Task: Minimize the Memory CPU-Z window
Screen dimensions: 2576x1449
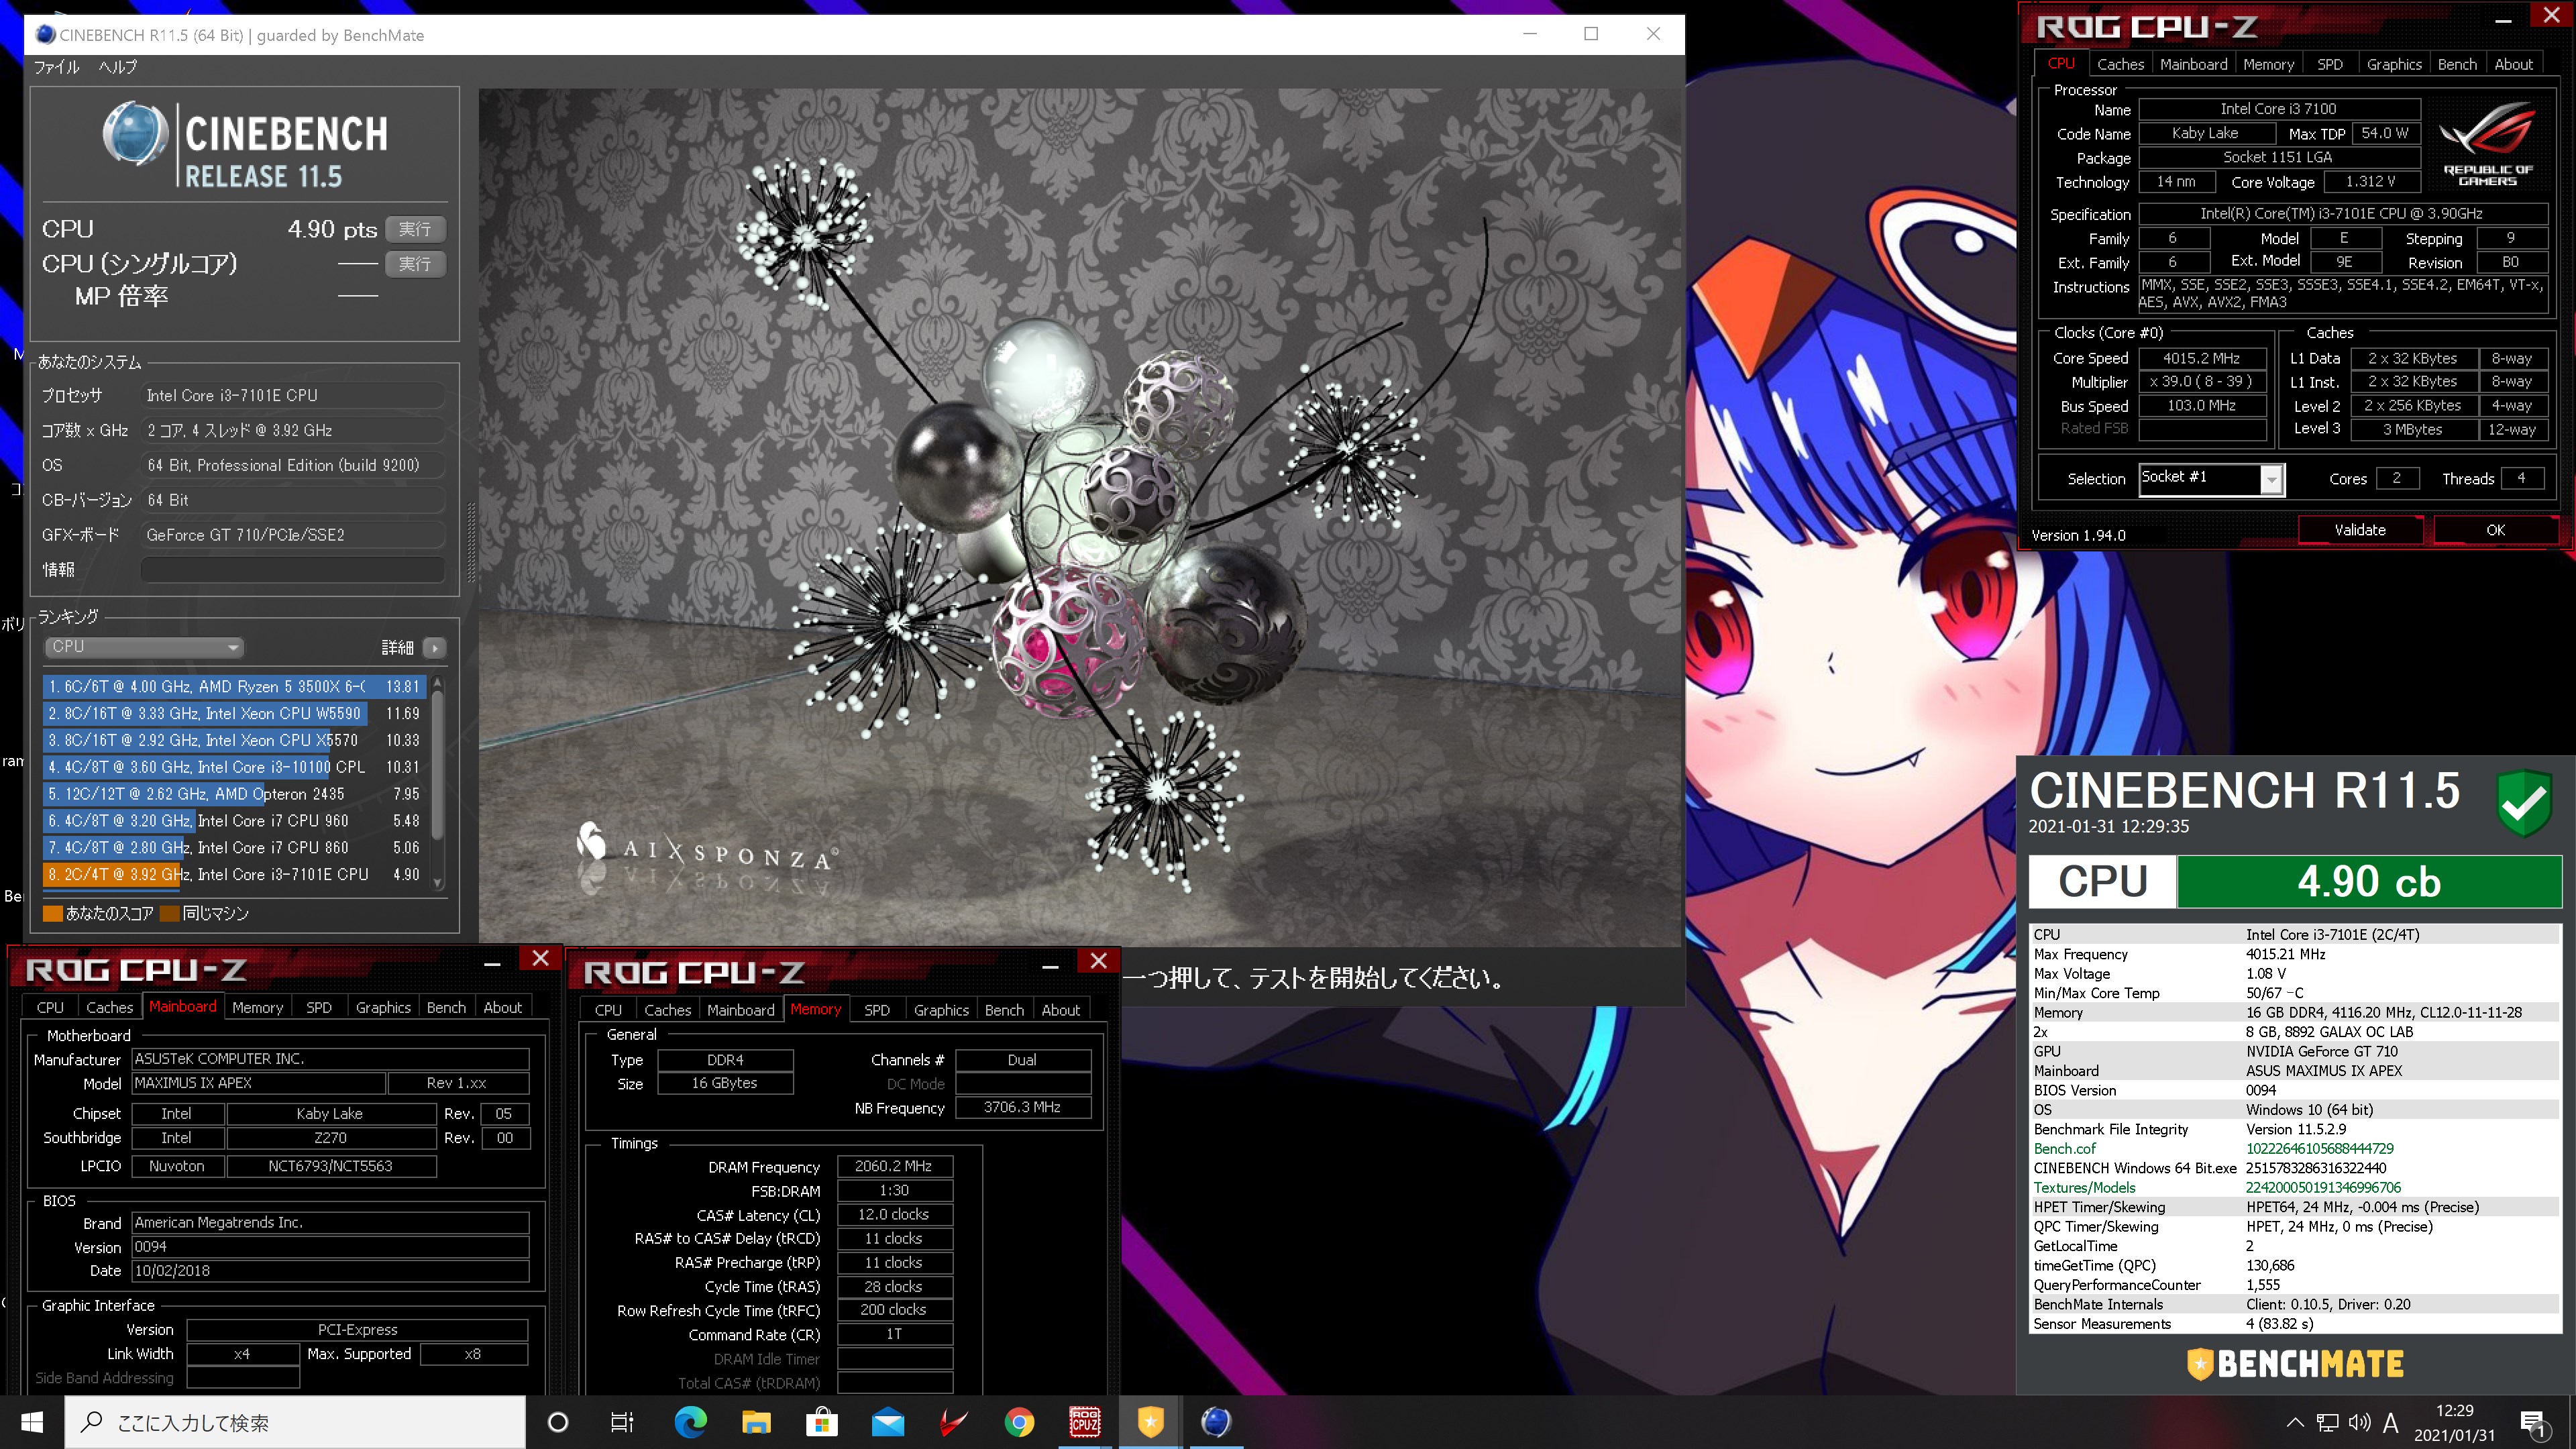Action: coord(1049,965)
